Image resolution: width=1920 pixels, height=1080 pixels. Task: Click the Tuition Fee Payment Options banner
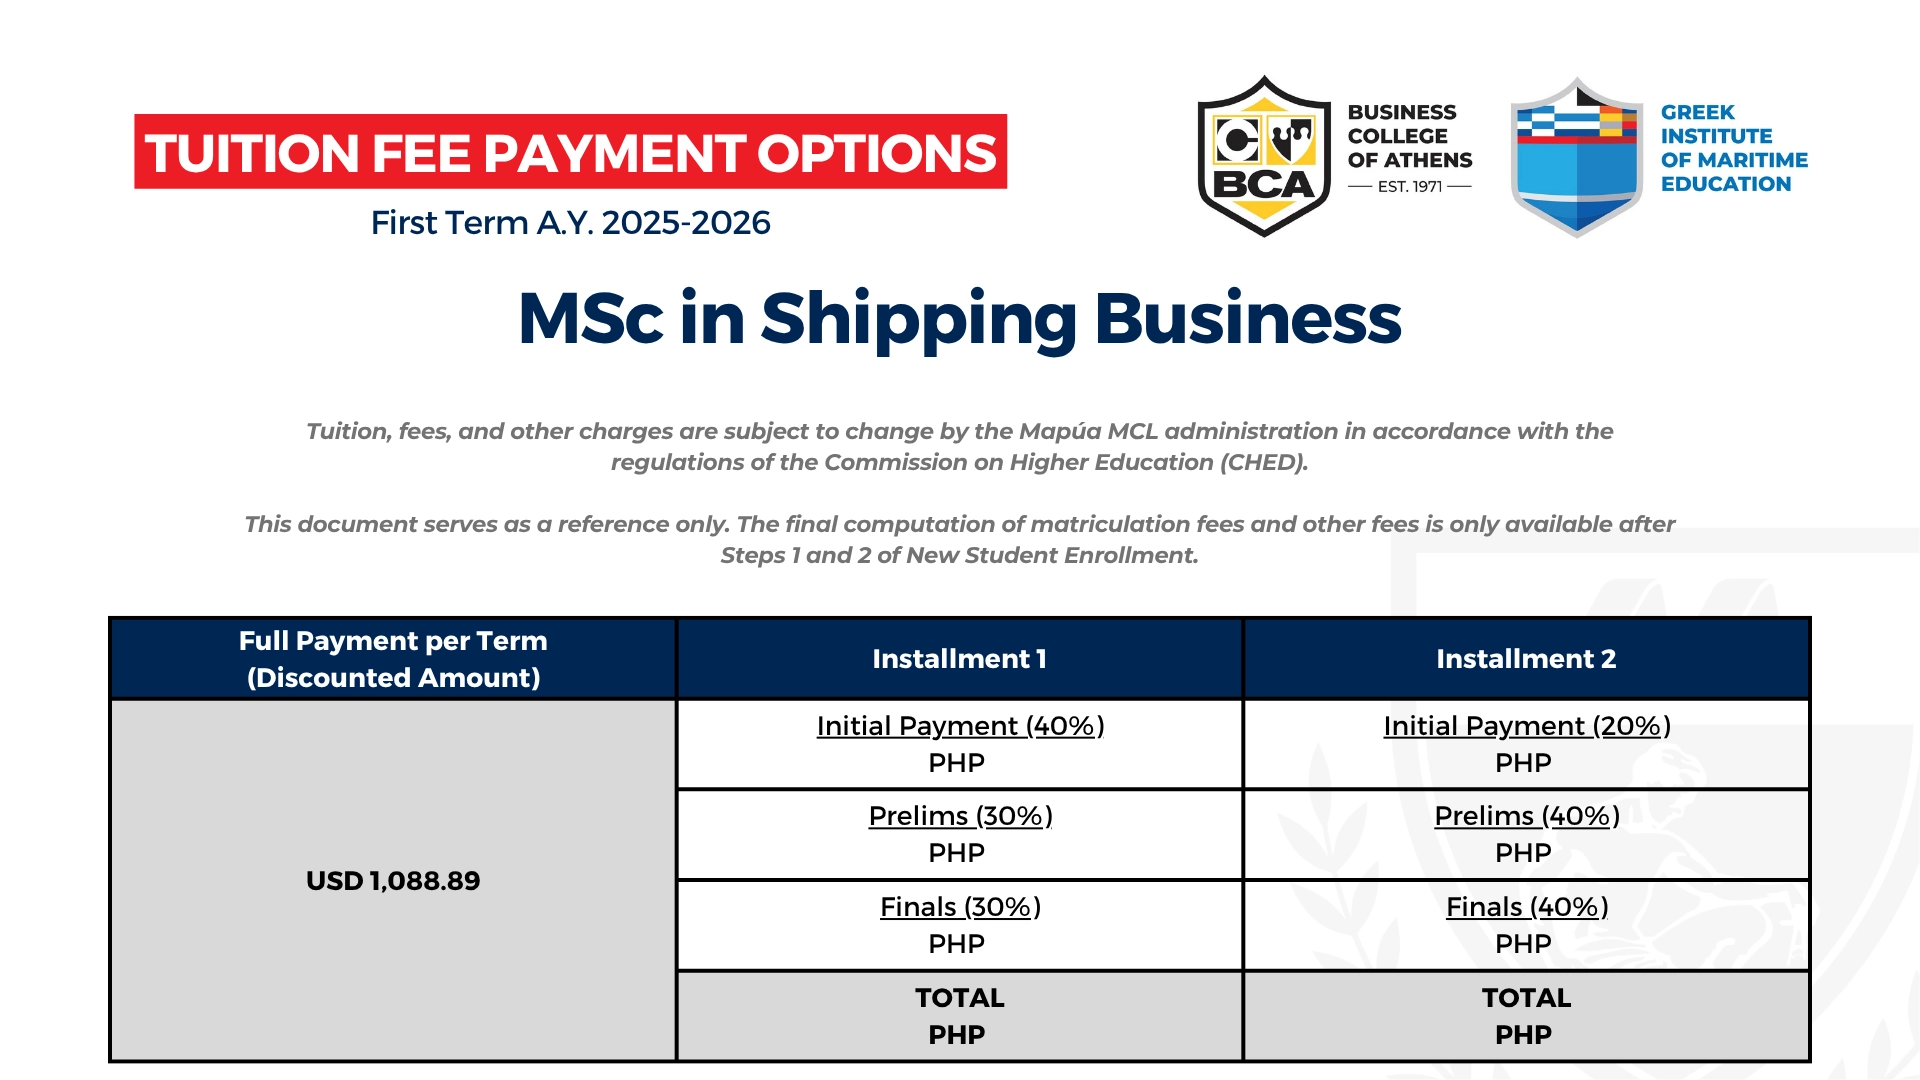pyautogui.click(x=571, y=152)
